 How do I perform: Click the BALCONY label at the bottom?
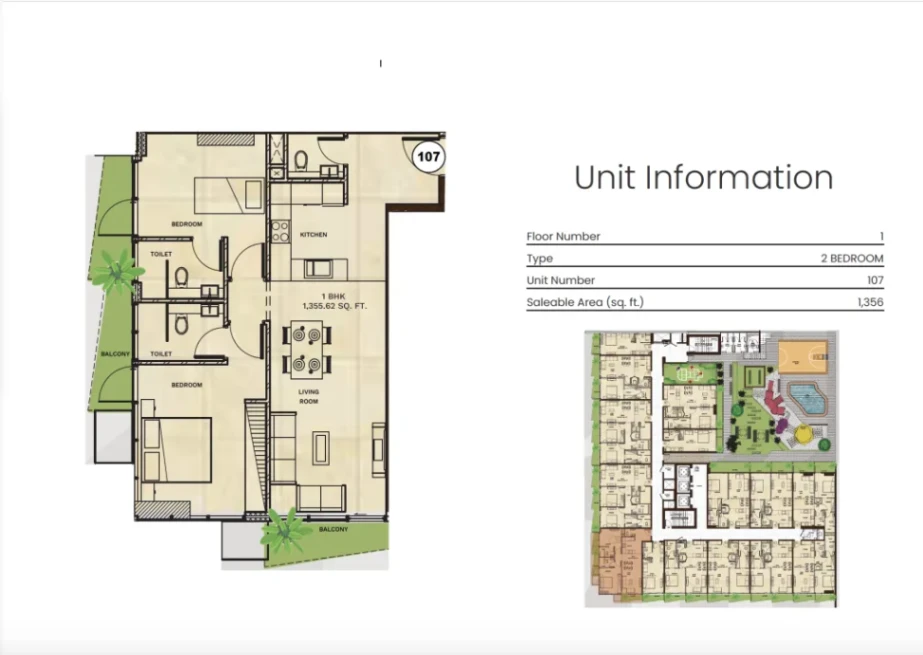click(333, 529)
